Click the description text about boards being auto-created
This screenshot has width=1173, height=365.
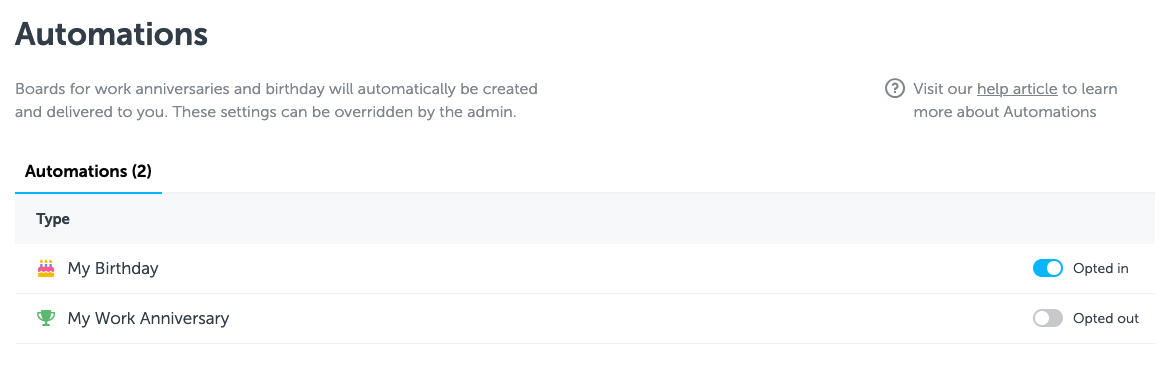[277, 101]
